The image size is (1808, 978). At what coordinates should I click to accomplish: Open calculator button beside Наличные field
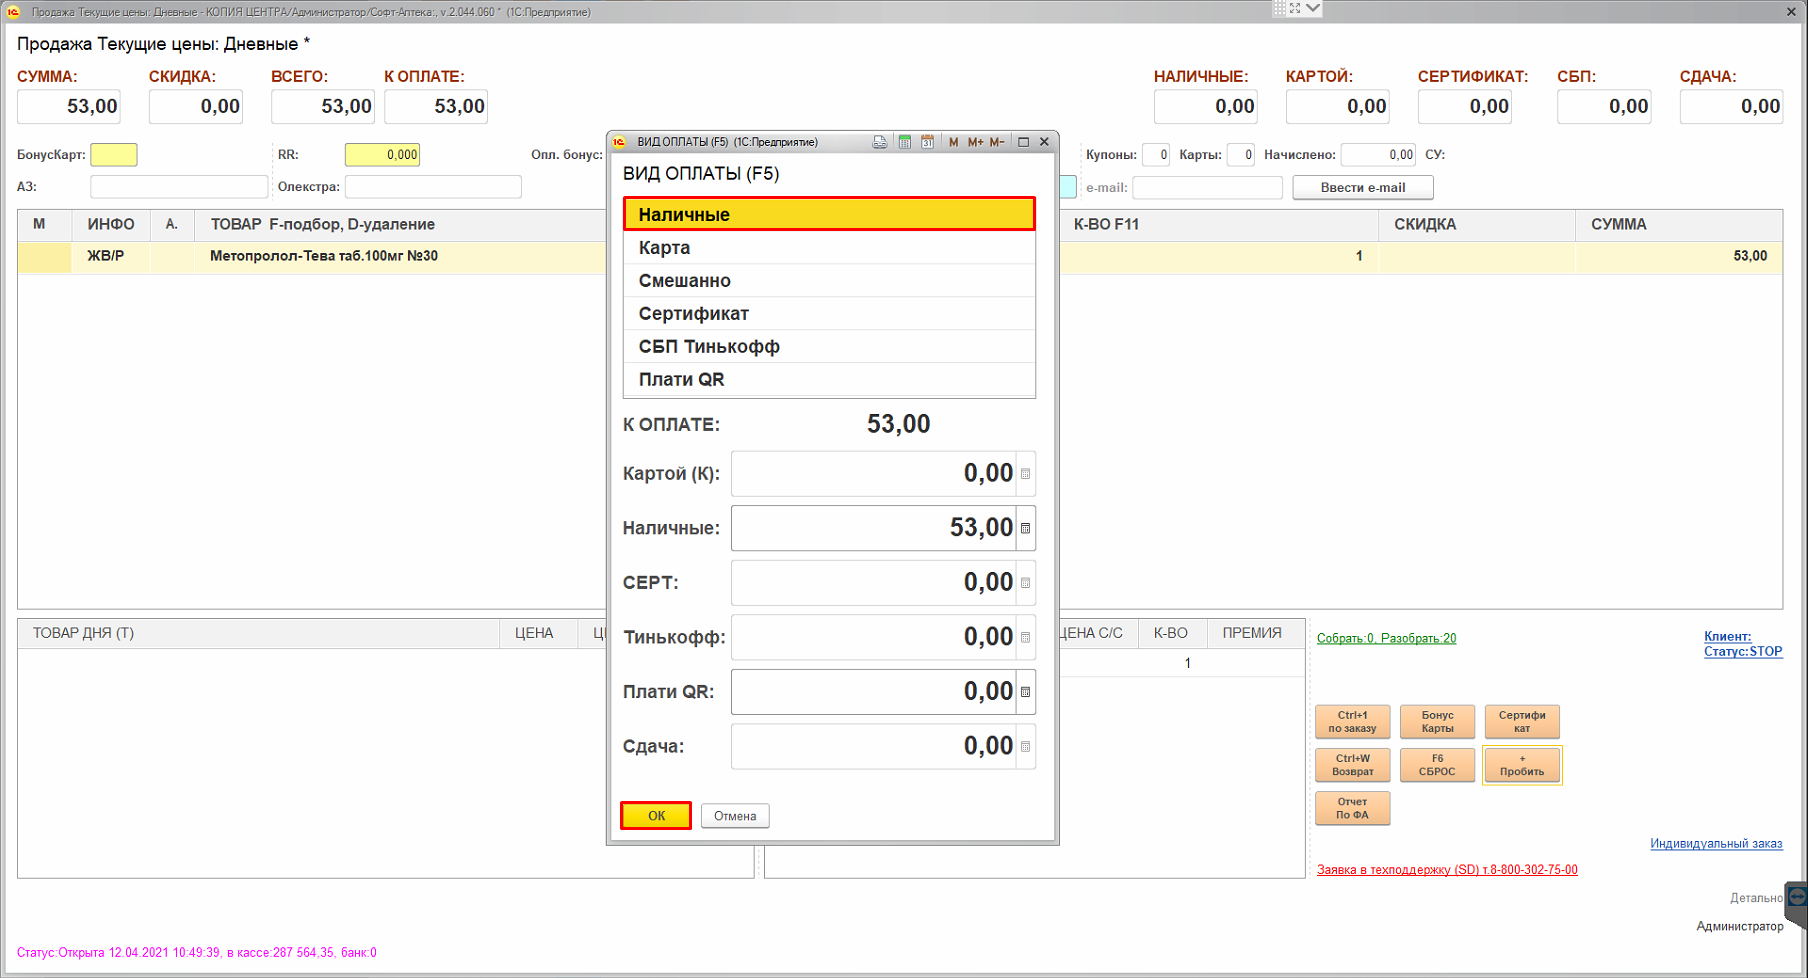1025,528
